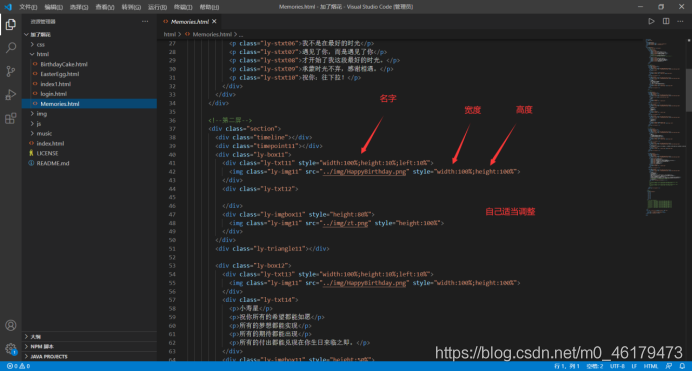Open the 查看 menu
The image size is (693, 372).
(x=105, y=7)
